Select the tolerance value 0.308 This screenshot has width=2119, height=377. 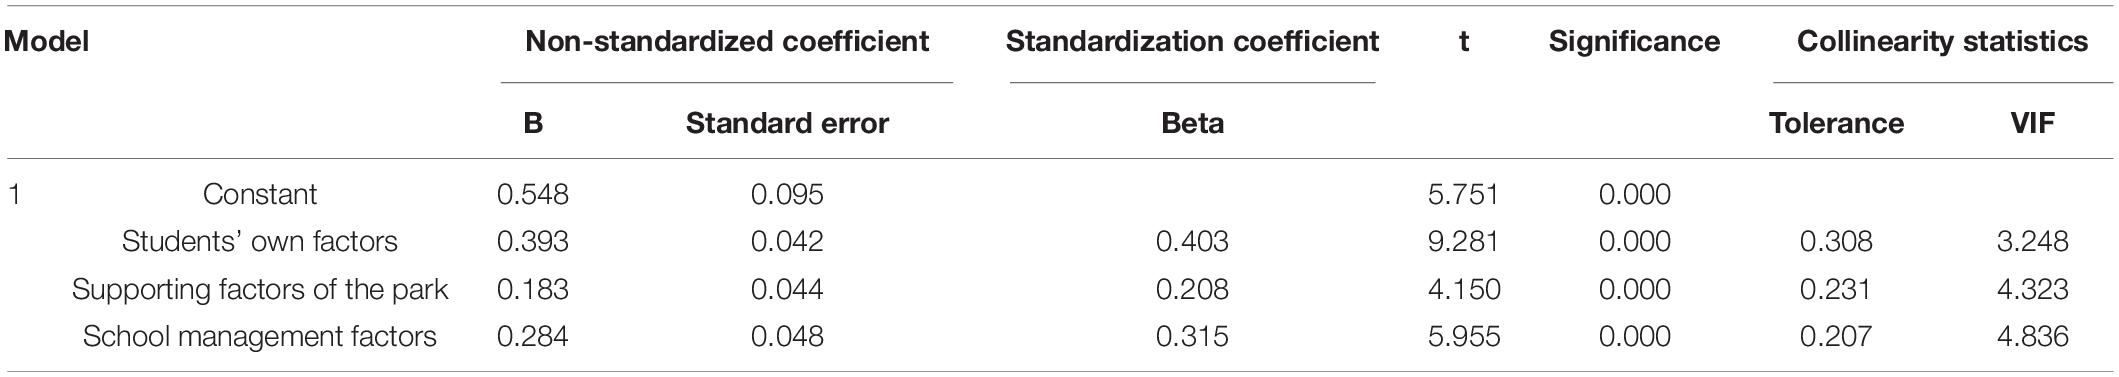(x=1836, y=242)
